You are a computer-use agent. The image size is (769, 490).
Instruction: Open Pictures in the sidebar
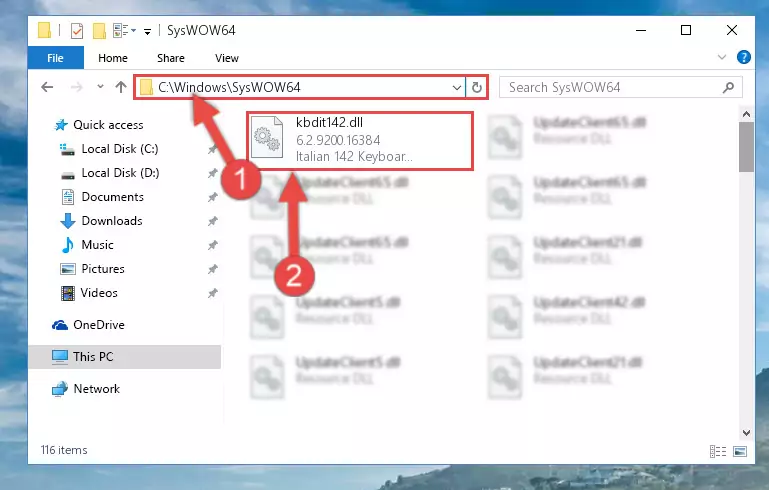click(x=92, y=269)
